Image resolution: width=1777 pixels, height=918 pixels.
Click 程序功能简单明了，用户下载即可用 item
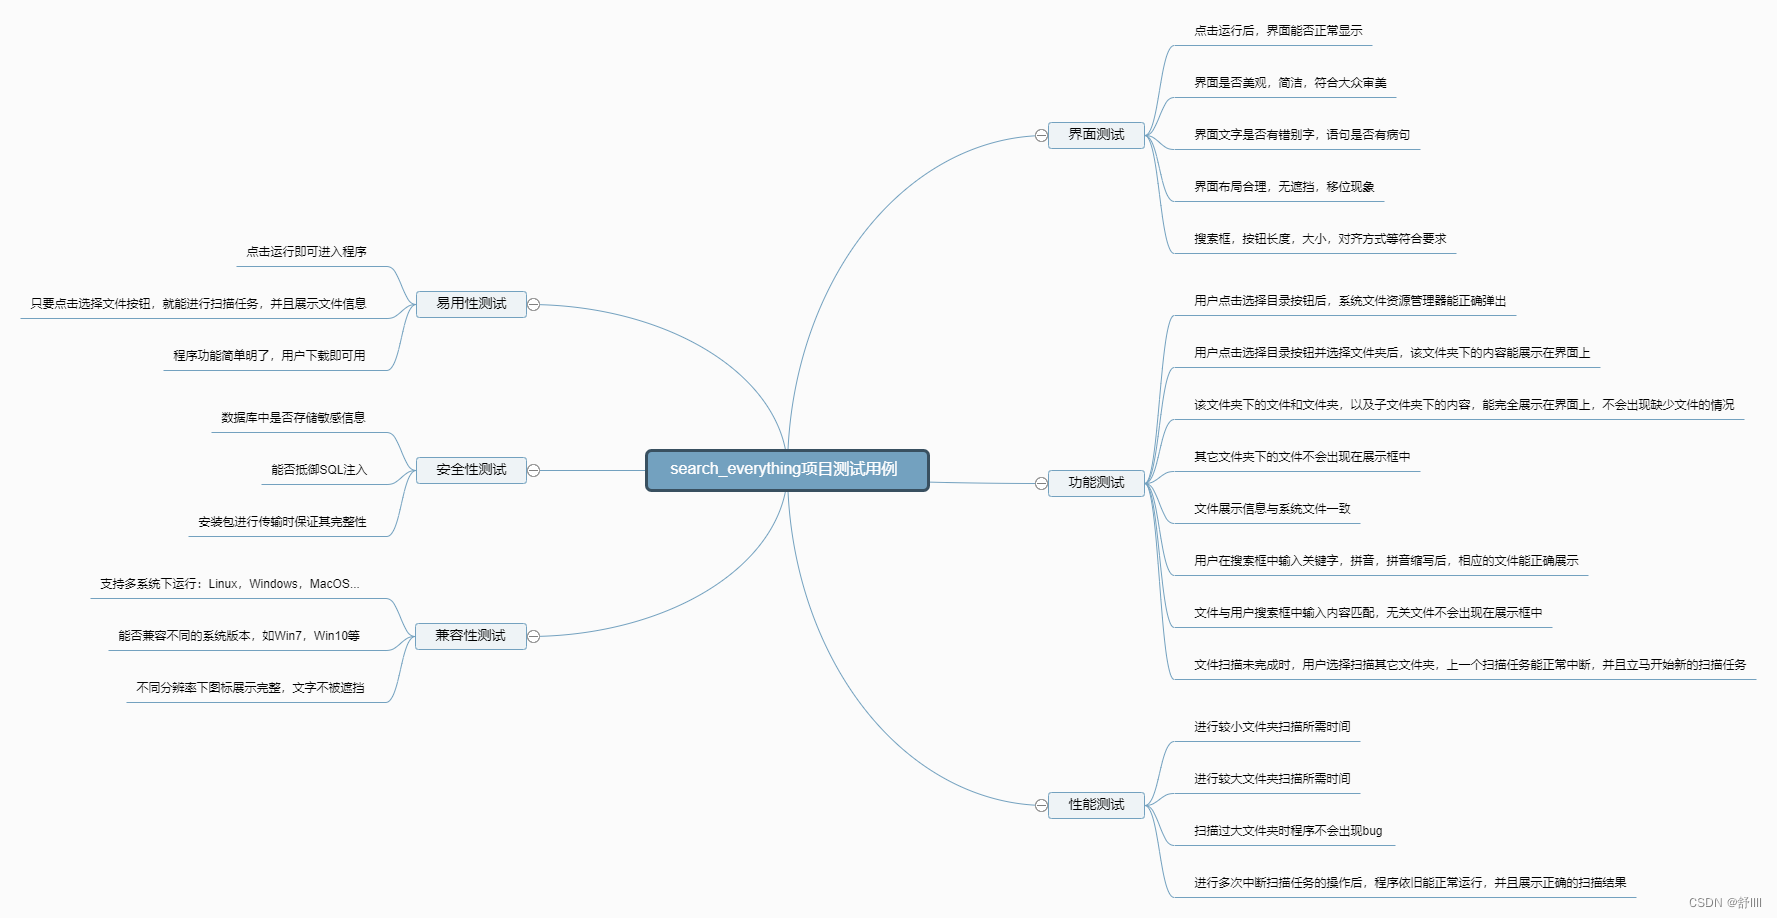click(269, 356)
